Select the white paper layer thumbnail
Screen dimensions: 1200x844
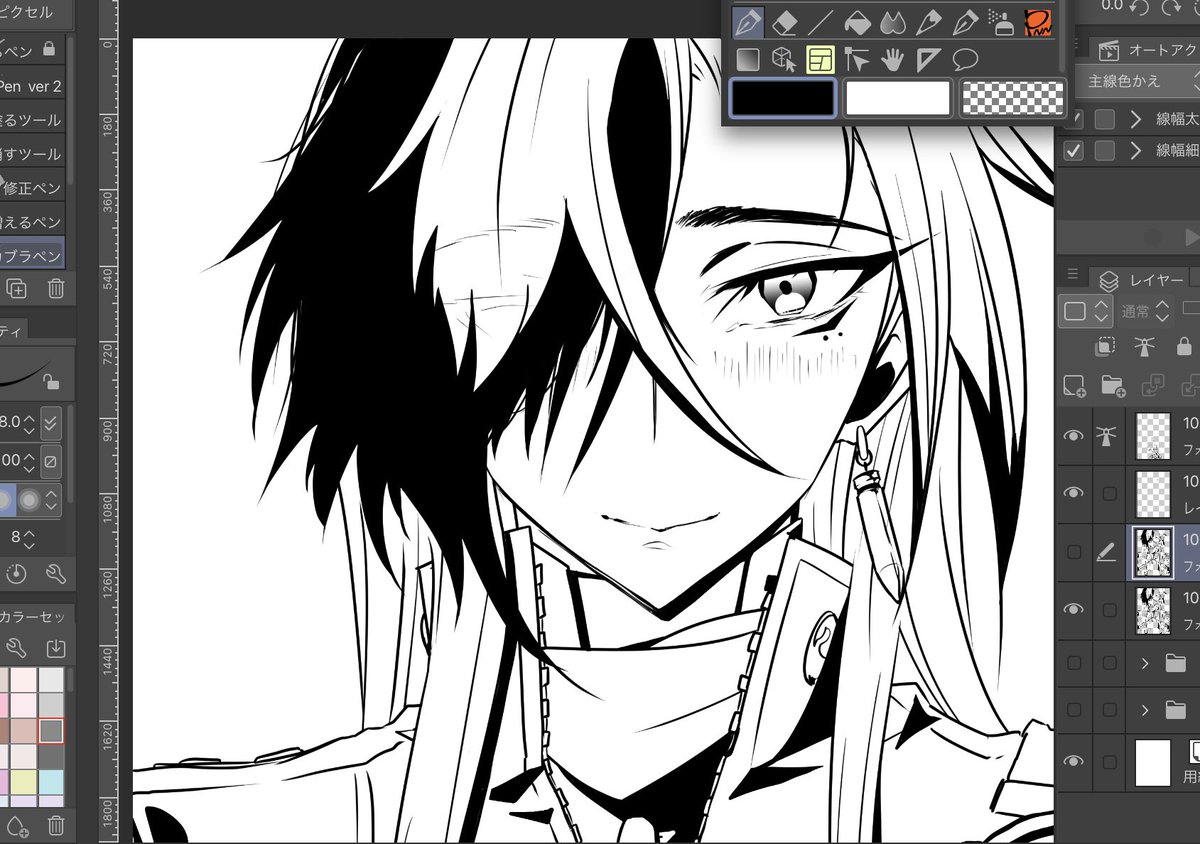(1153, 763)
